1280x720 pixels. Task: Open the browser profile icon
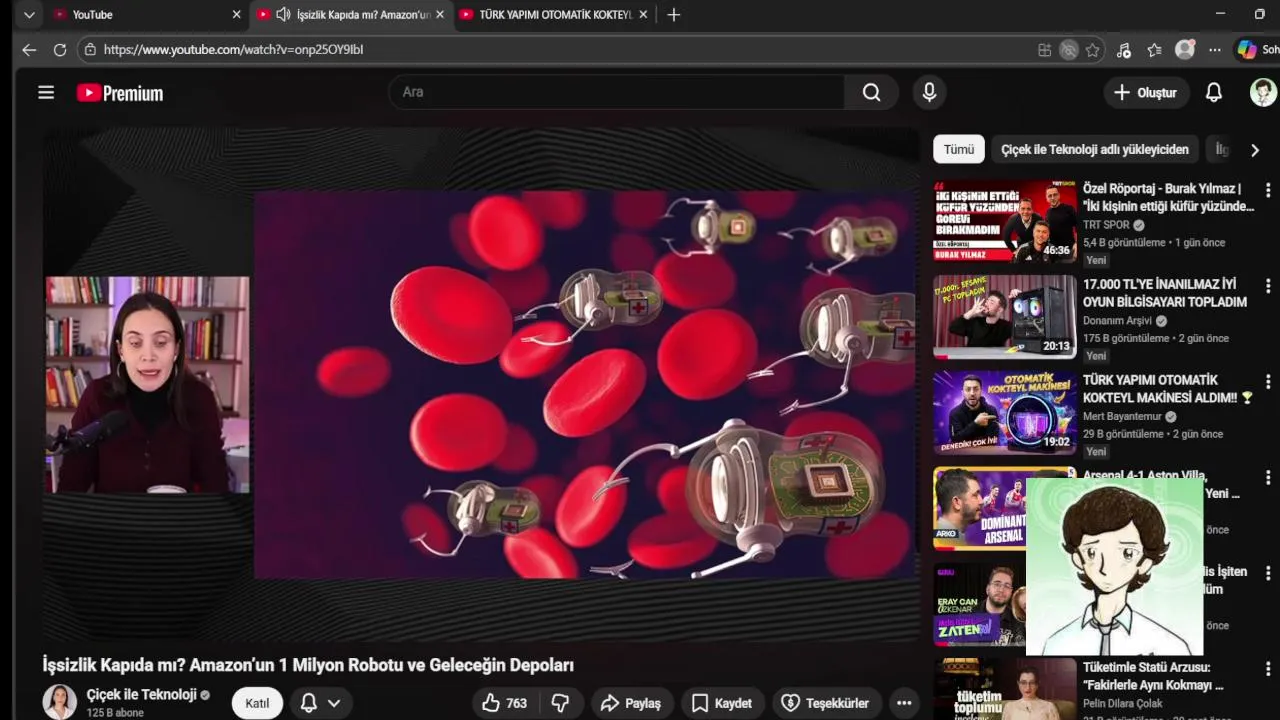[1185, 49]
